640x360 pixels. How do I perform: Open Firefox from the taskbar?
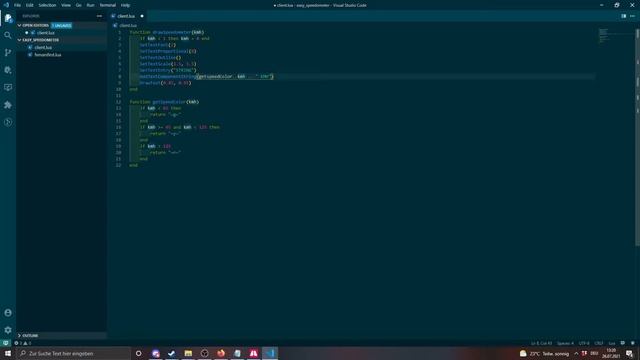[221, 353]
